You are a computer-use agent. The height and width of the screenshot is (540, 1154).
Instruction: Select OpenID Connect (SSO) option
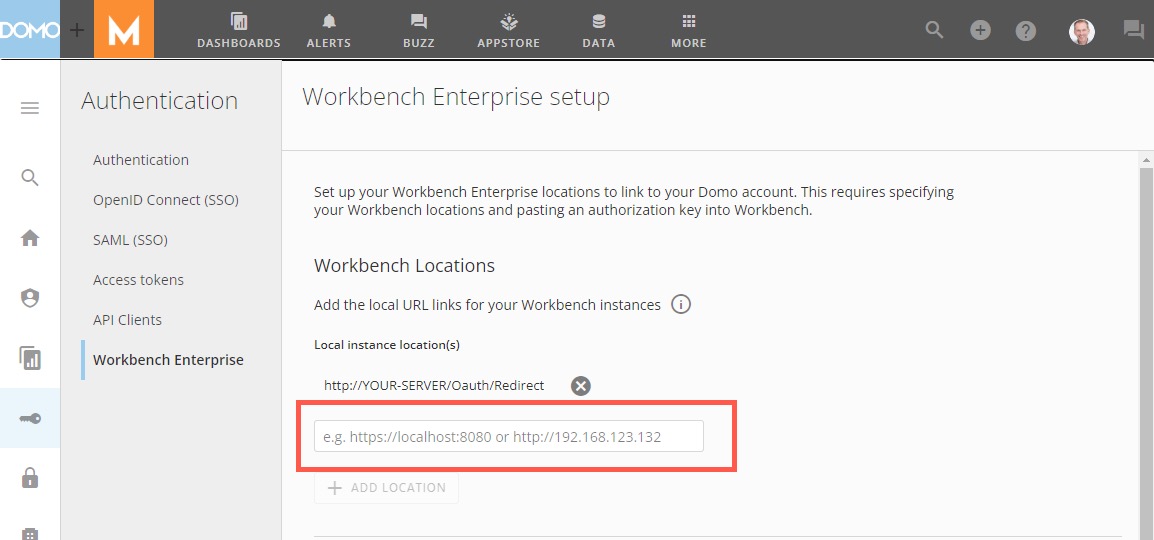tap(166, 200)
